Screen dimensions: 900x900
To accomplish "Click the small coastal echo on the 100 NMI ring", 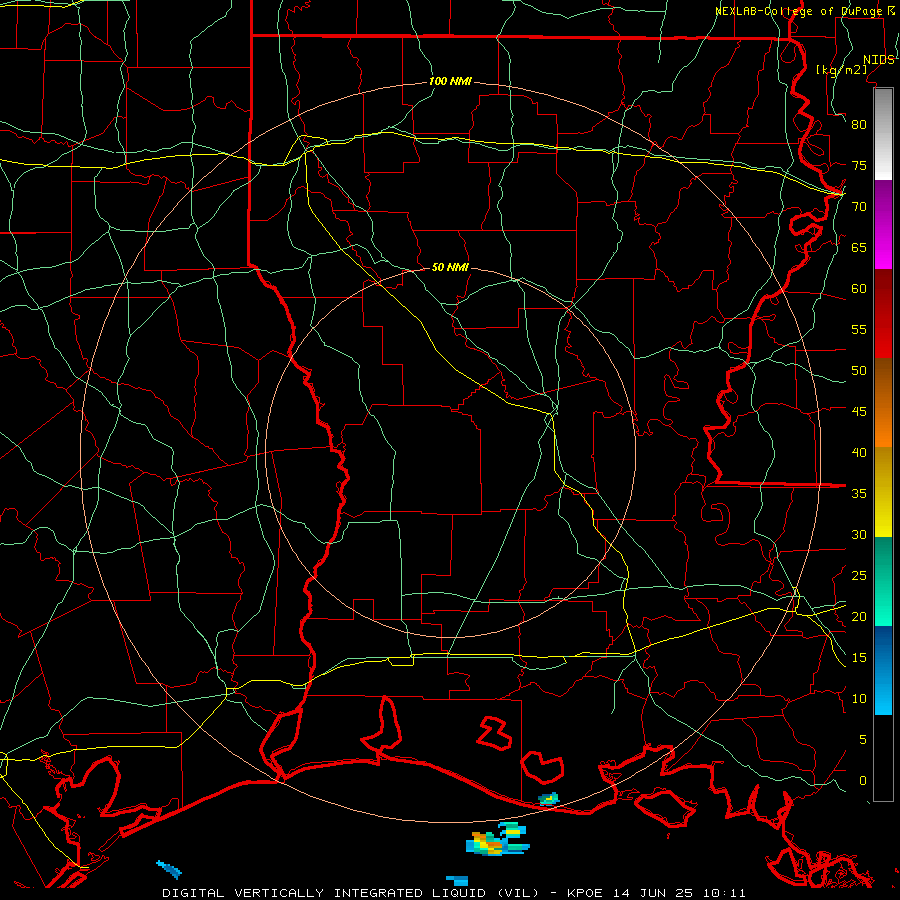I will pyautogui.click(x=548, y=798).
